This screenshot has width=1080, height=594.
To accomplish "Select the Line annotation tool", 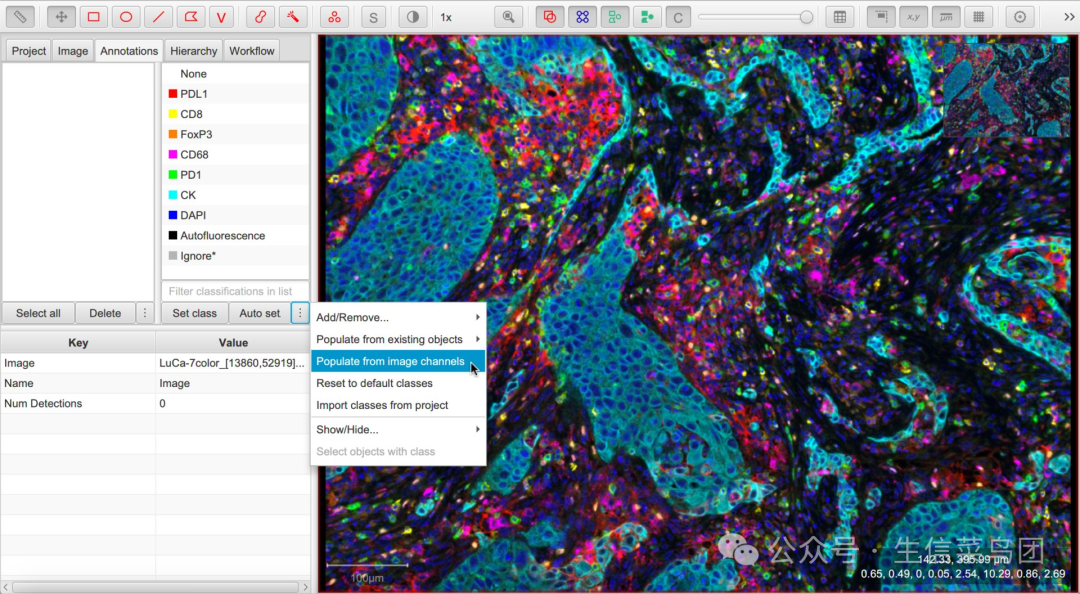I will tap(158, 17).
